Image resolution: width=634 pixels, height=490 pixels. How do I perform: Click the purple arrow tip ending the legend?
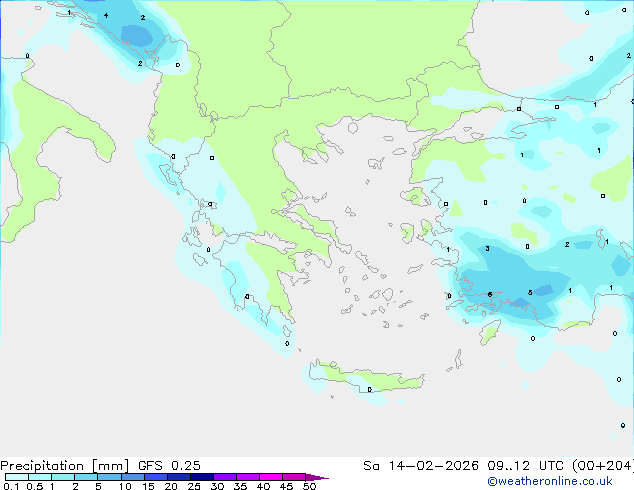pos(317,477)
